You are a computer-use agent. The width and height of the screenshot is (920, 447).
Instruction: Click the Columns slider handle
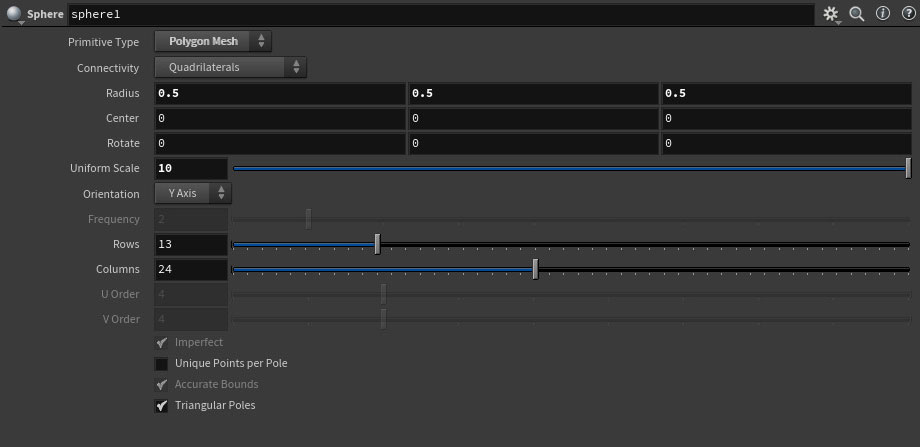[535, 269]
